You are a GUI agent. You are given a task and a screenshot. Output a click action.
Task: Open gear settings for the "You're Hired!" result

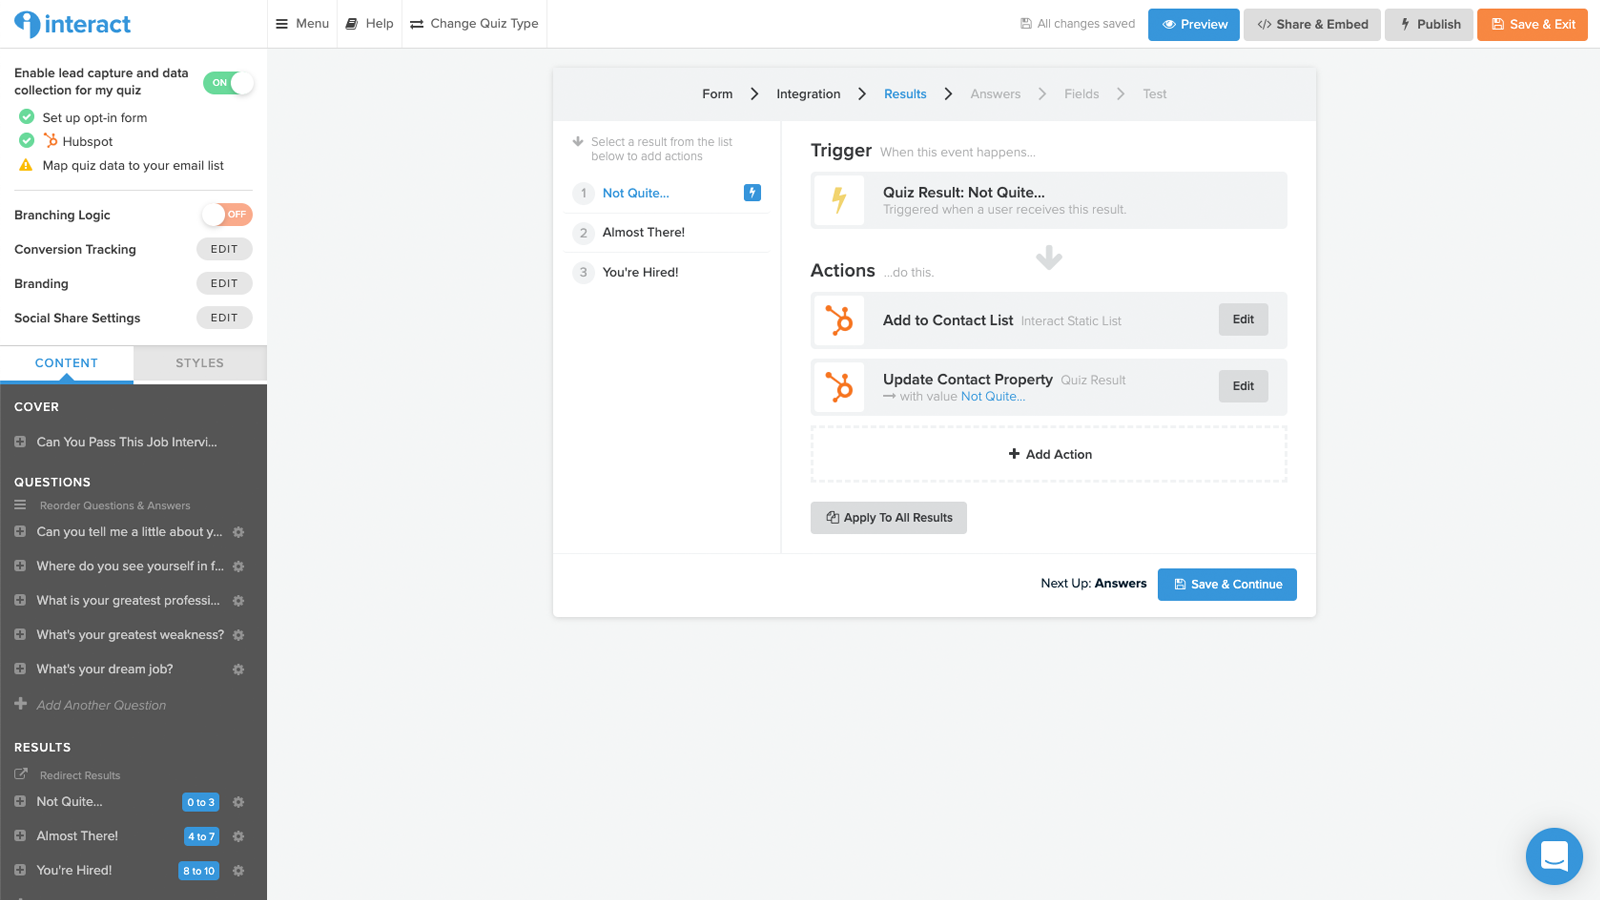pyautogui.click(x=238, y=870)
